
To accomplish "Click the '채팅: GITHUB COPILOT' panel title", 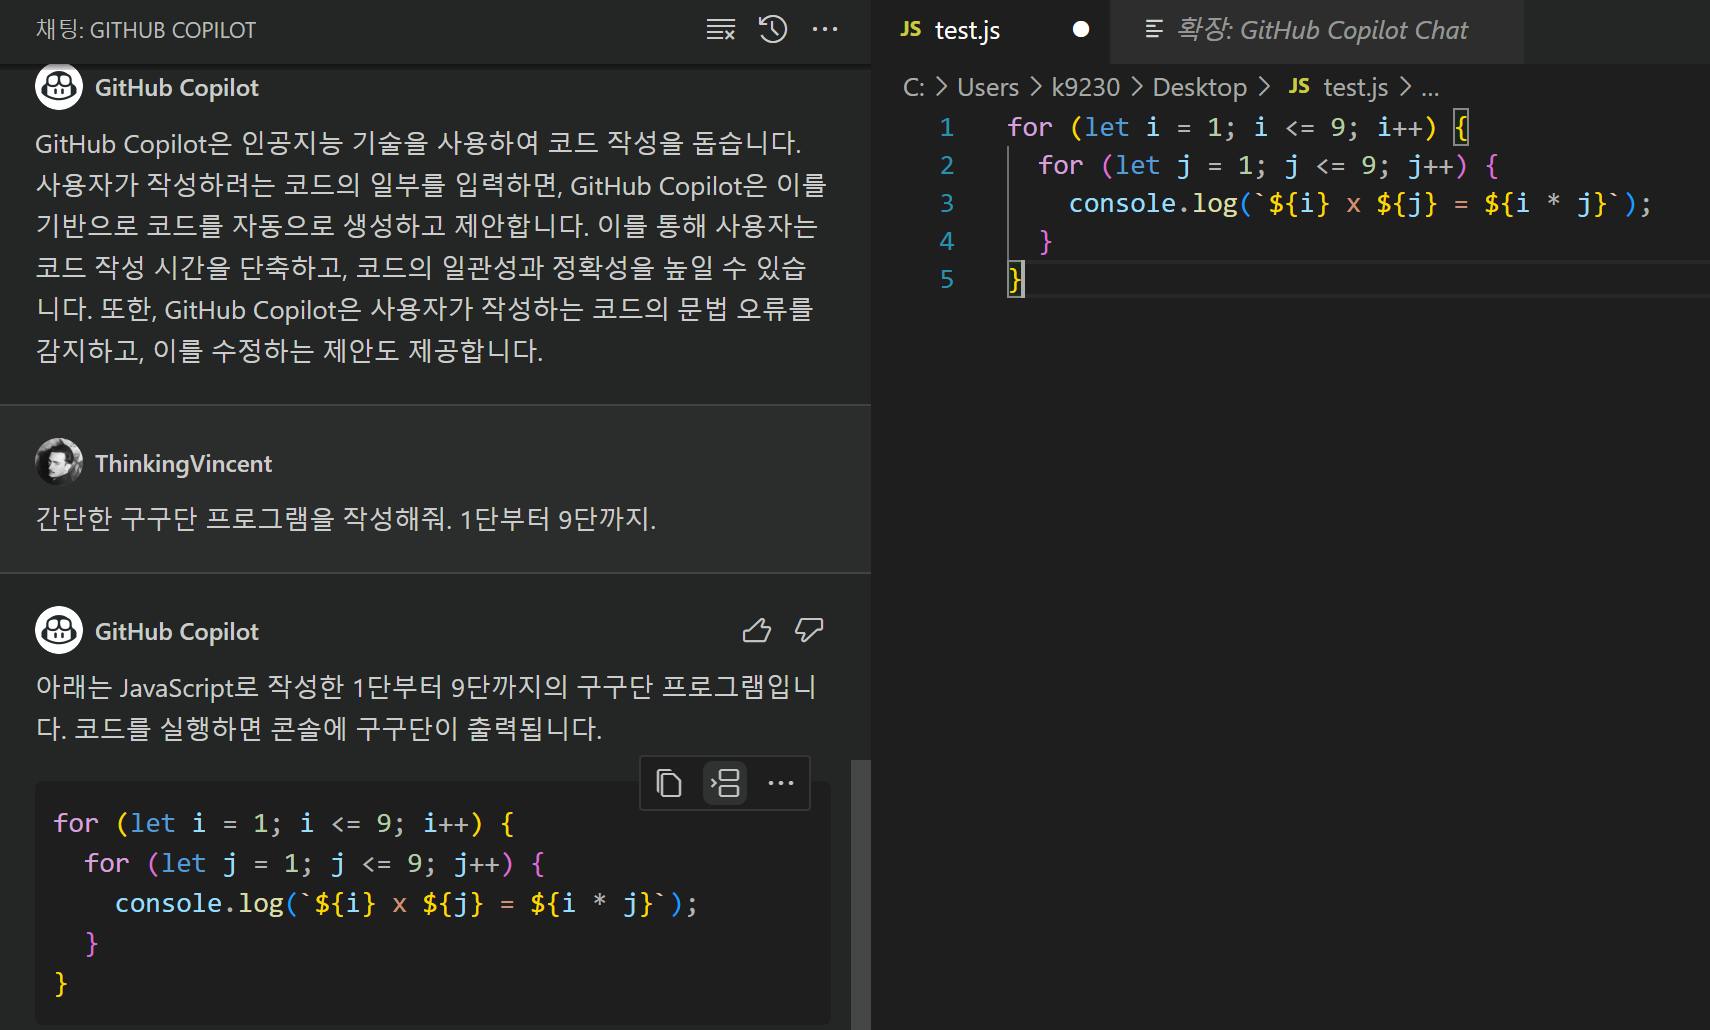I will 146,30.
